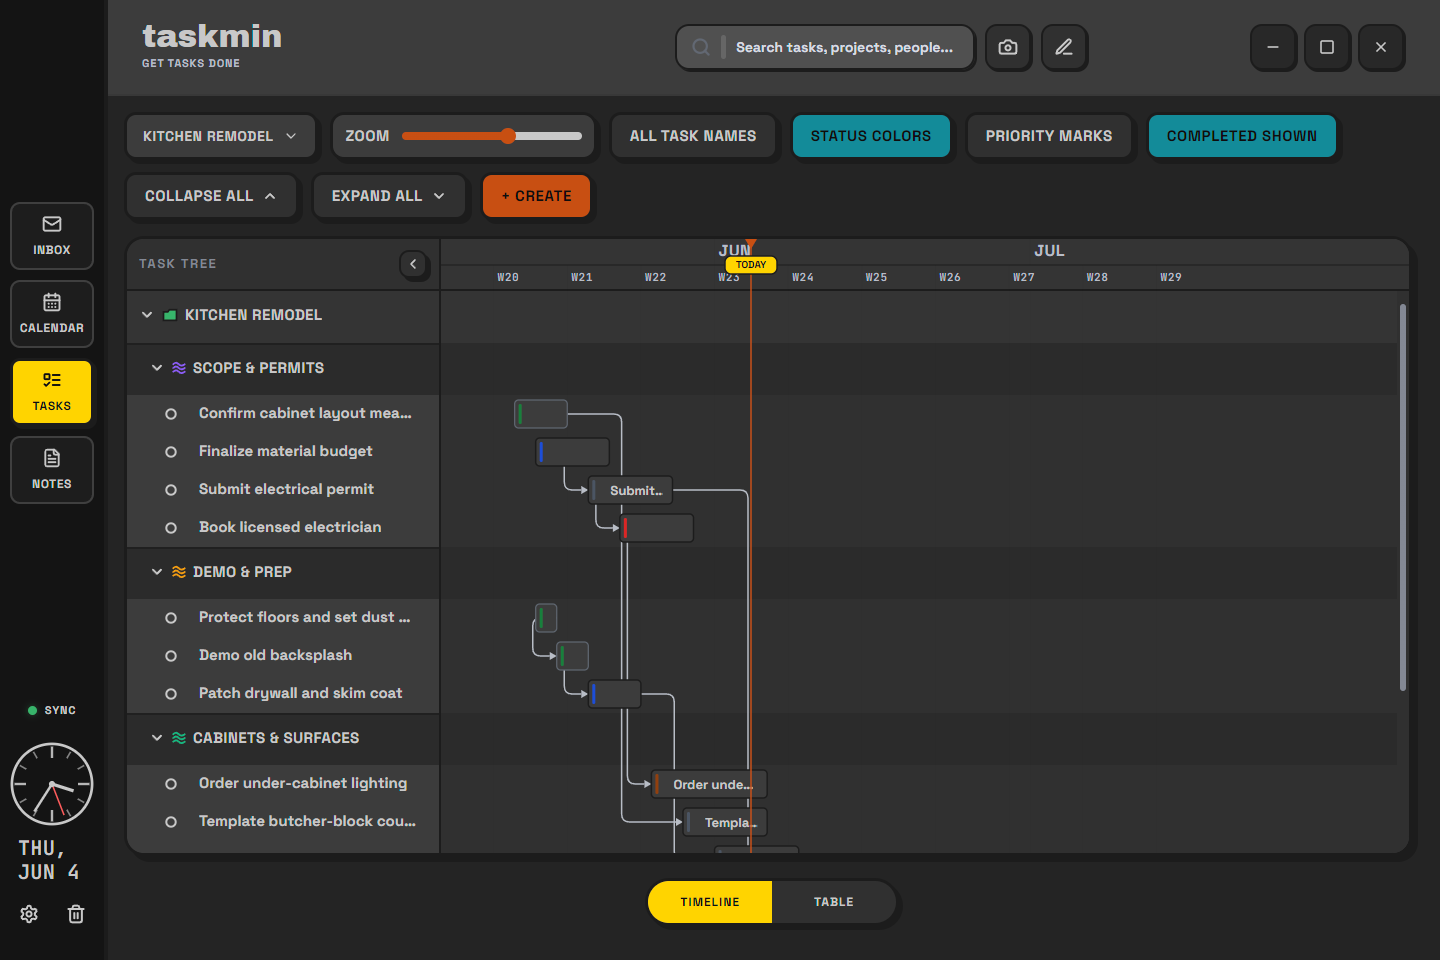The width and height of the screenshot is (1440, 960).
Task: Collapse the Cabinets & Surfaces group
Action: tap(157, 738)
